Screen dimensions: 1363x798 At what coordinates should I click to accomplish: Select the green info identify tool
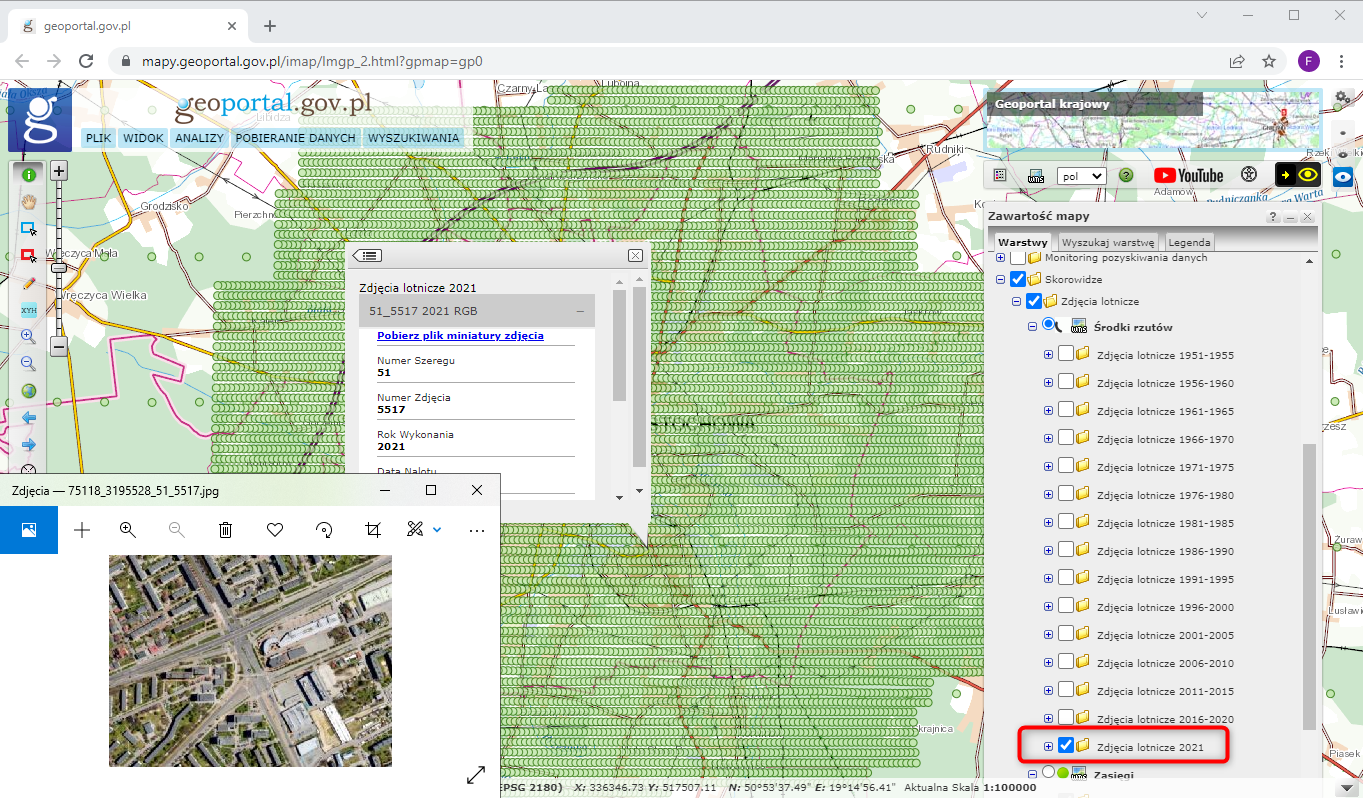(x=29, y=174)
